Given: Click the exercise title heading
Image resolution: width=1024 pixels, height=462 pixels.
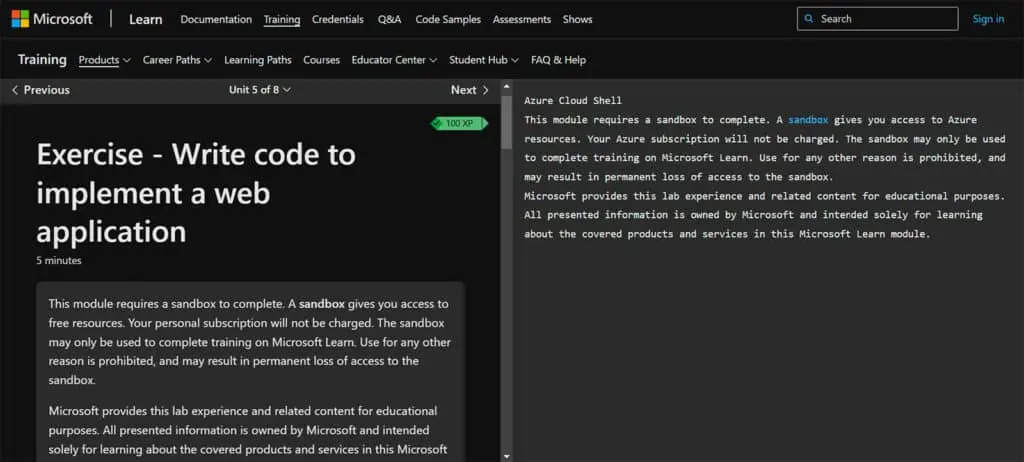Looking at the screenshot, I should pyautogui.click(x=196, y=193).
